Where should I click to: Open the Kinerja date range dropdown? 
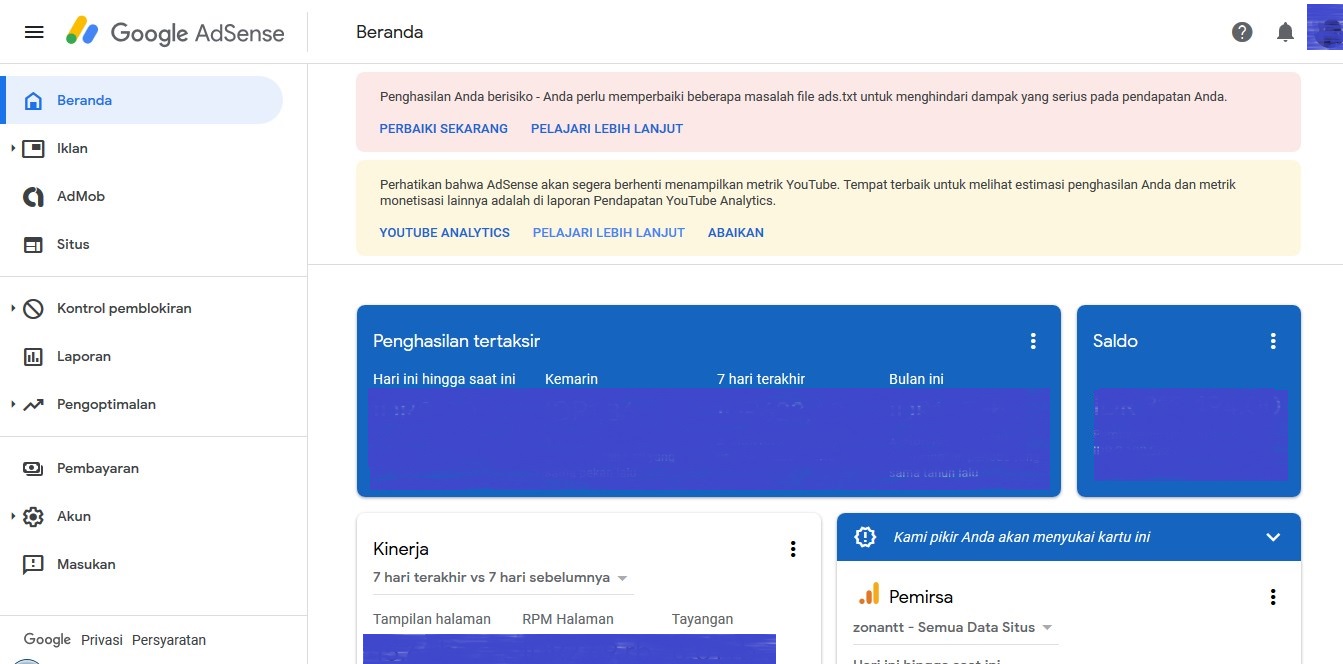click(x=501, y=578)
